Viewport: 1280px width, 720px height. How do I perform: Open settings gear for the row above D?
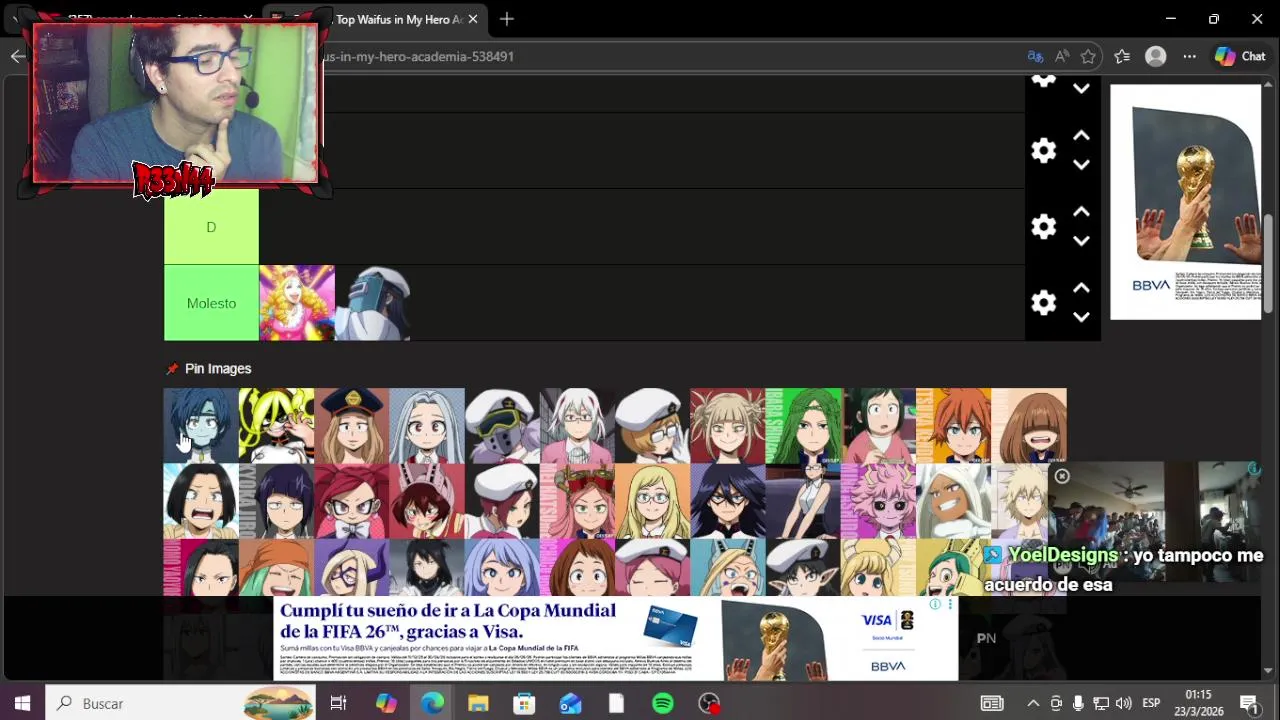(x=1043, y=151)
